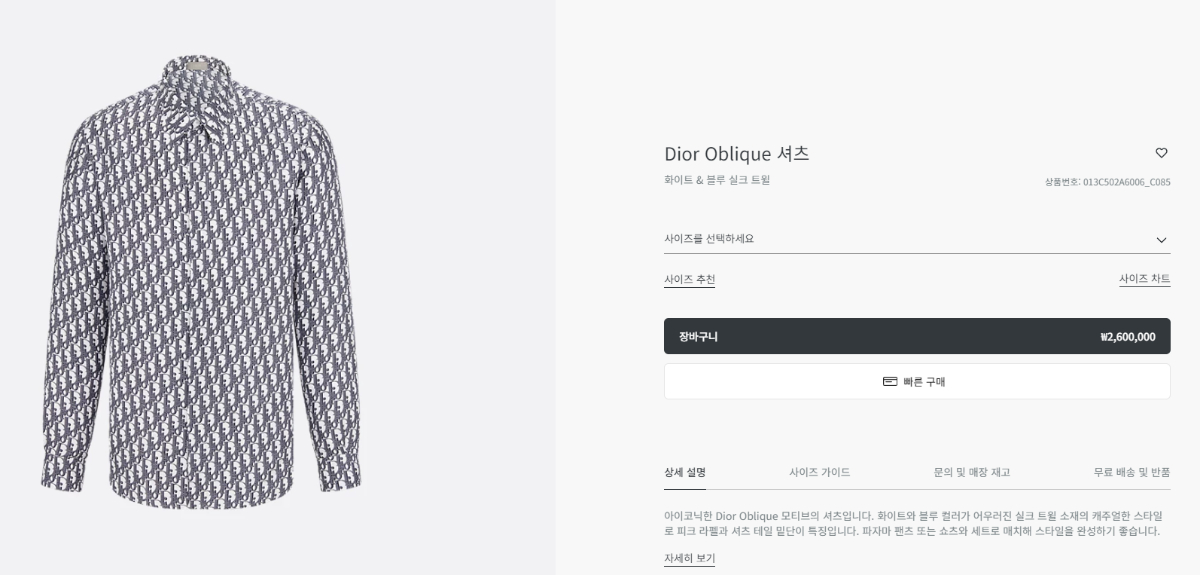Open the 사이즈를 선택하세요 dropdown
The width and height of the screenshot is (1200, 575).
pos(900,239)
